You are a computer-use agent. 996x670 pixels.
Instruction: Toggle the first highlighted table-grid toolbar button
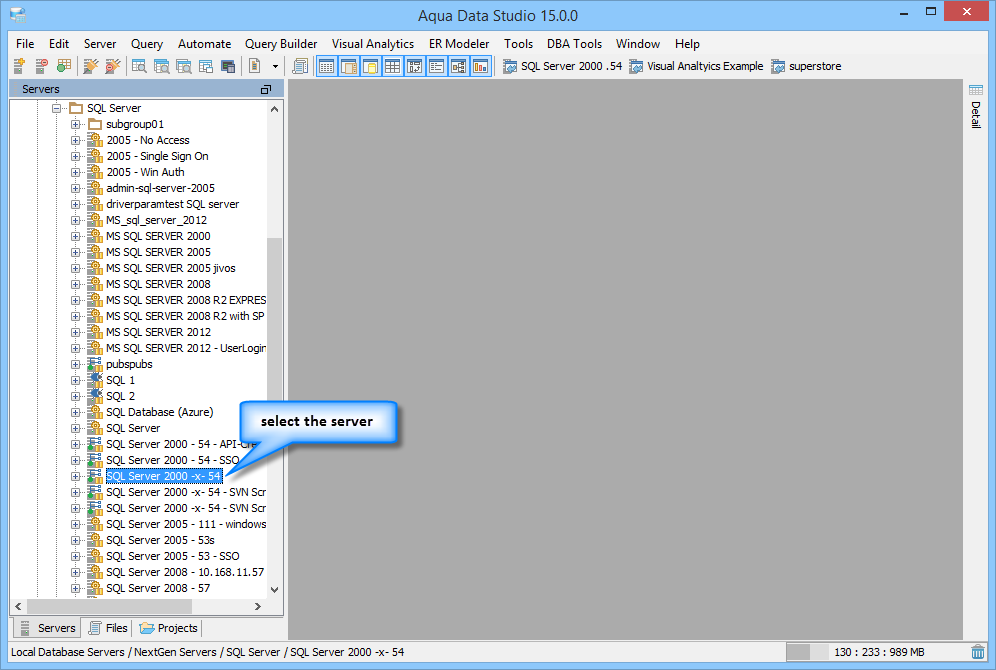pyautogui.click(x=326, y=66)
